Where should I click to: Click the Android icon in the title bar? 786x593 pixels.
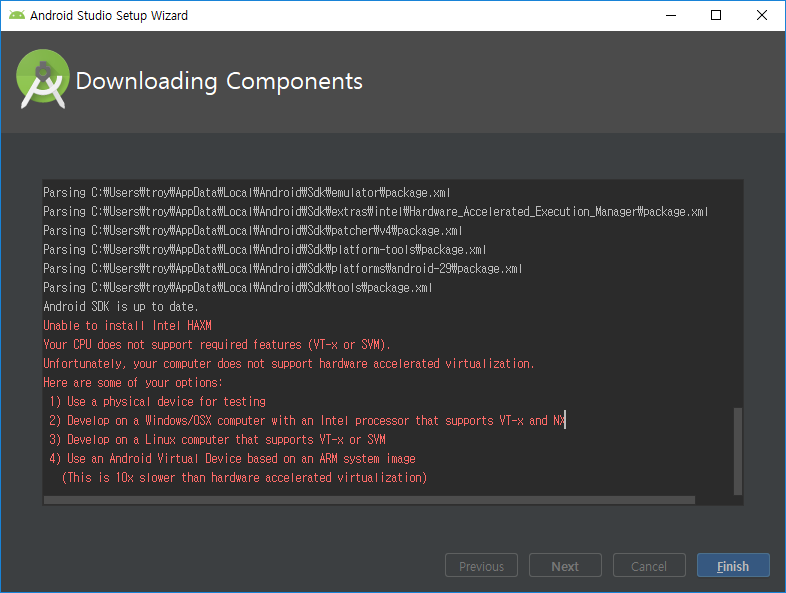point(17,16)
